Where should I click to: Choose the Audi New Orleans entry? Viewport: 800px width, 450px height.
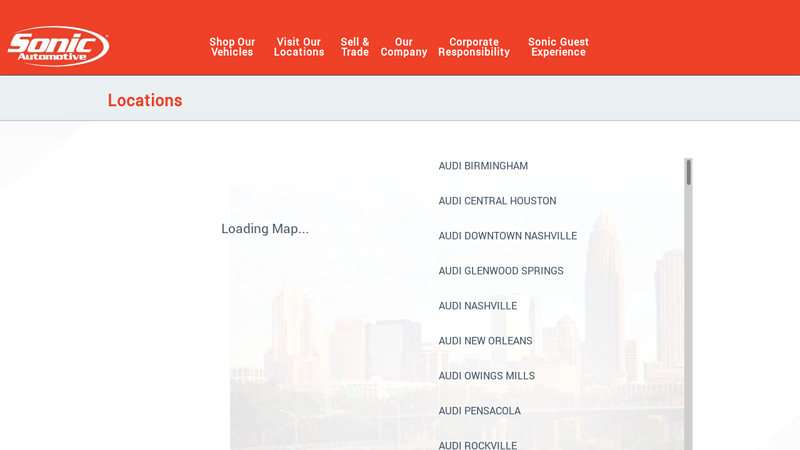pos(485,341)
